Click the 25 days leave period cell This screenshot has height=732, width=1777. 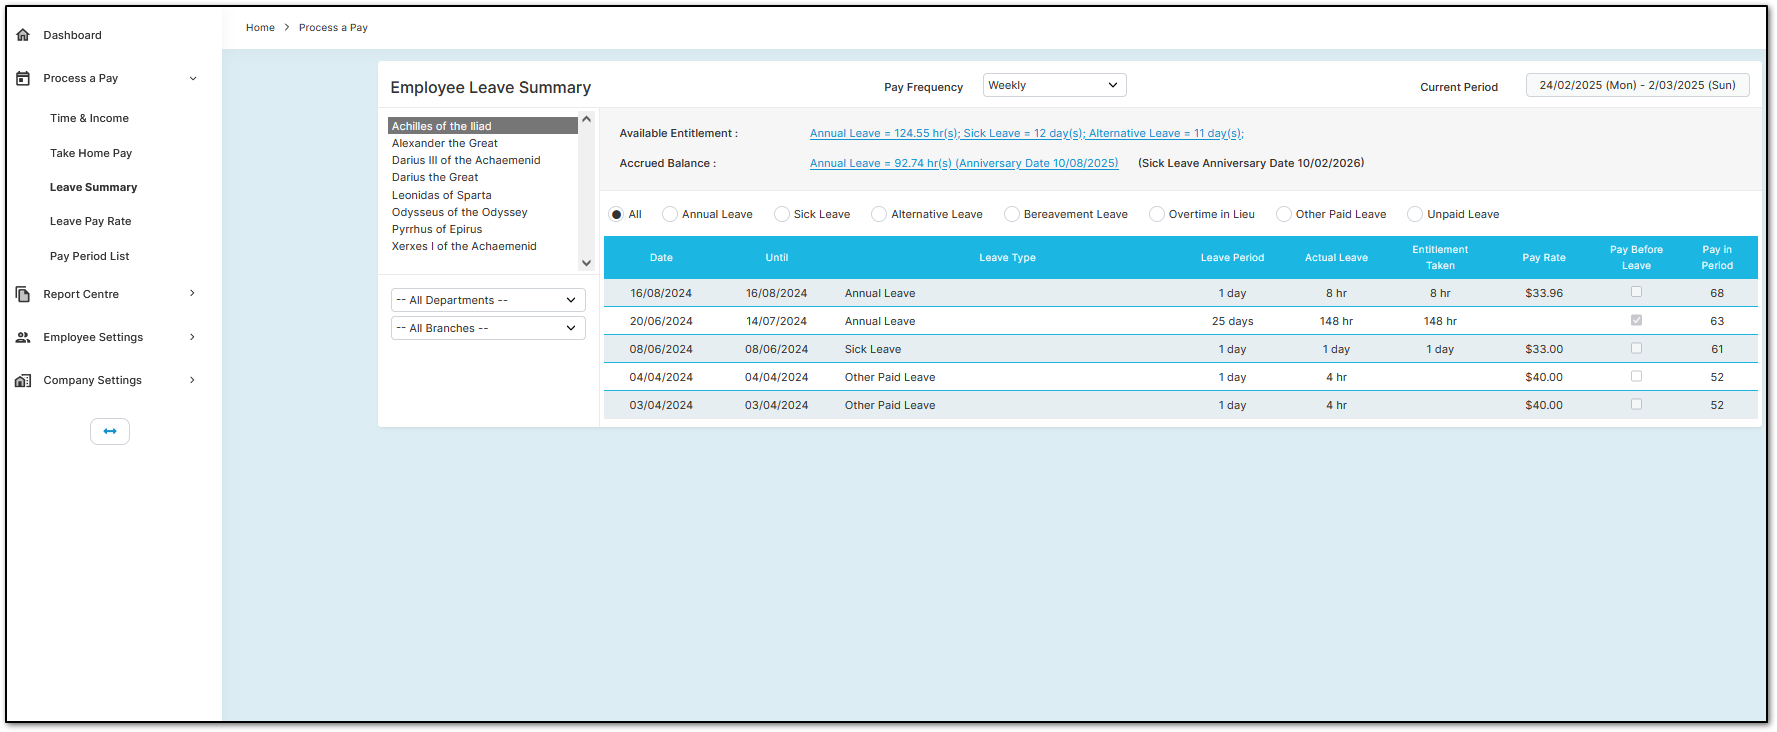click(x=1232, y=321)
